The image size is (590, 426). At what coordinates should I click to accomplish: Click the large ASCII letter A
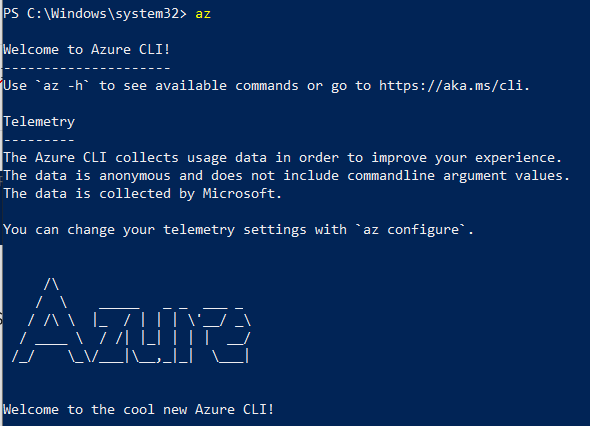point(51,321)
